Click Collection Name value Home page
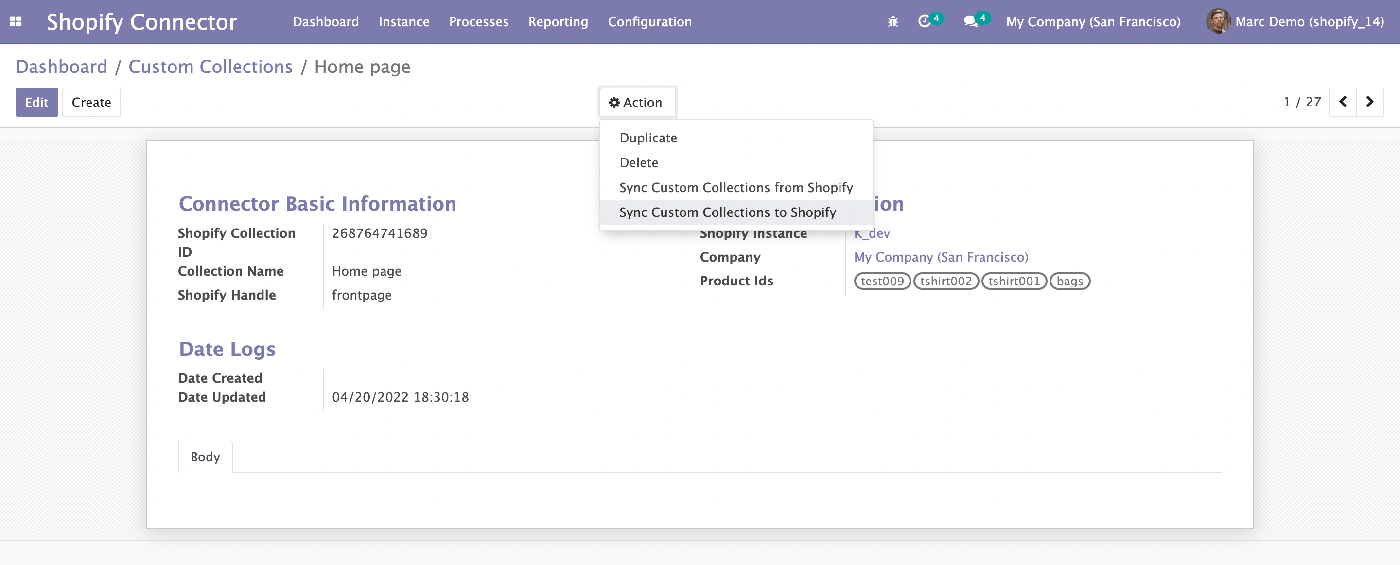This screenshot has width=1400, height=565. coord(367,271)
